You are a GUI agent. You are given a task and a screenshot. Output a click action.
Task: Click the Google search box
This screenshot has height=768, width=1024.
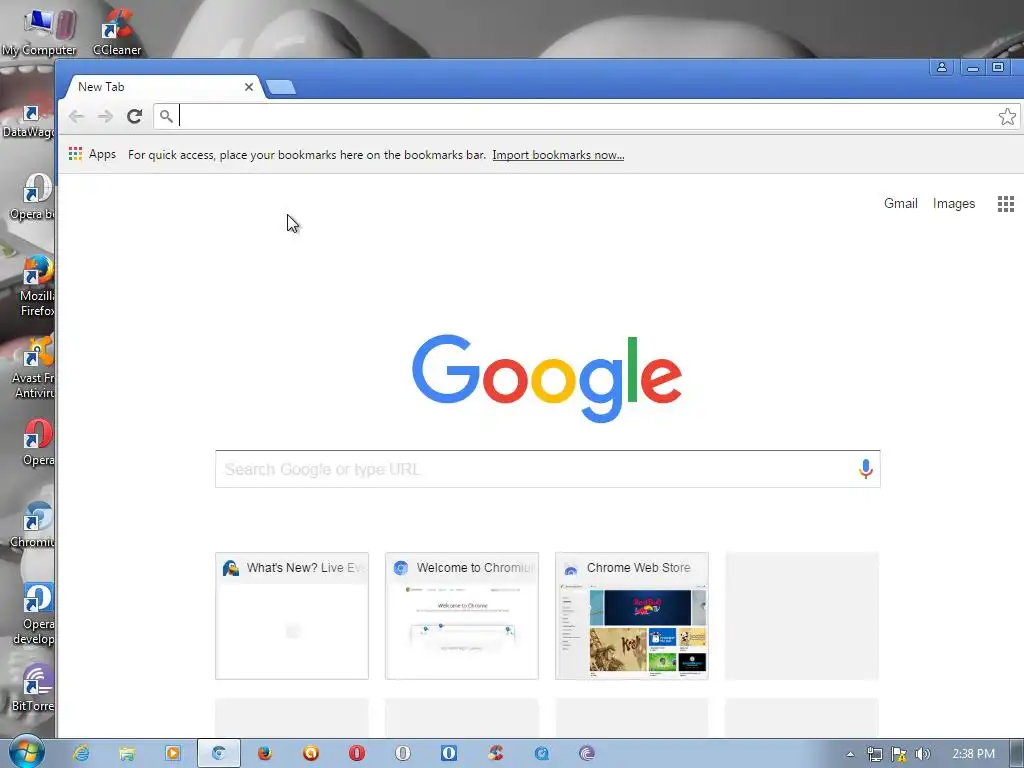tap(547, 469)
